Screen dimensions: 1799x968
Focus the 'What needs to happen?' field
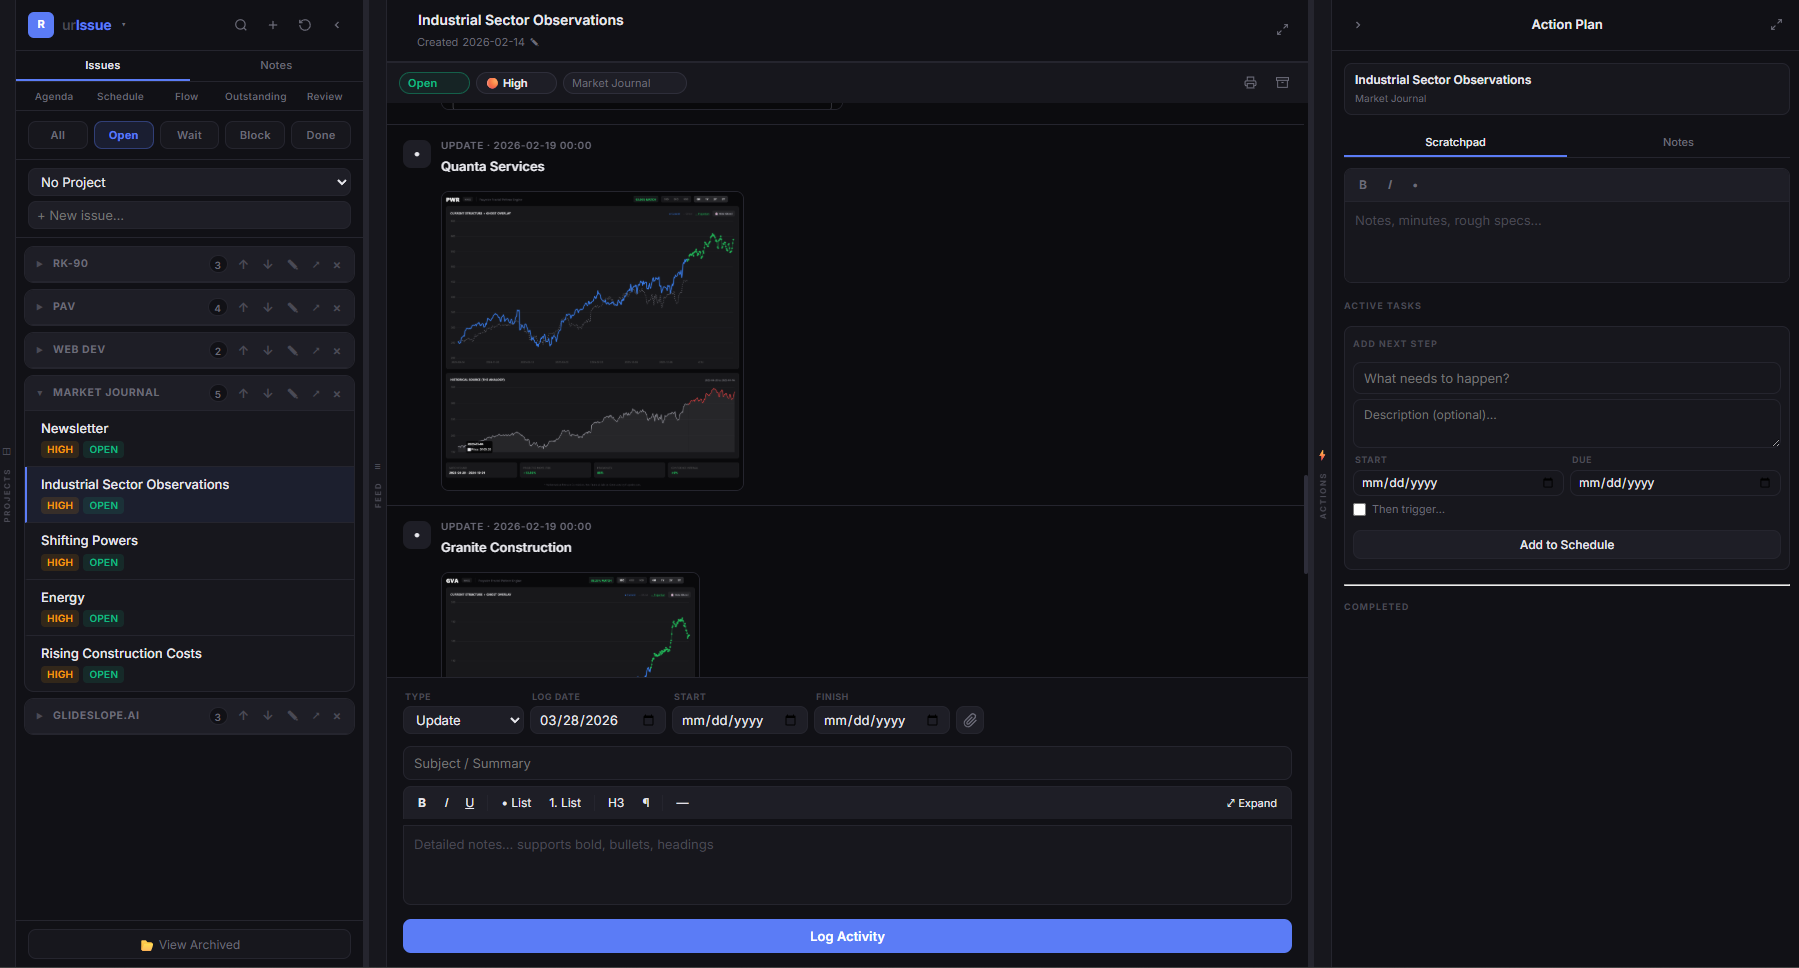coord(1566,378)
